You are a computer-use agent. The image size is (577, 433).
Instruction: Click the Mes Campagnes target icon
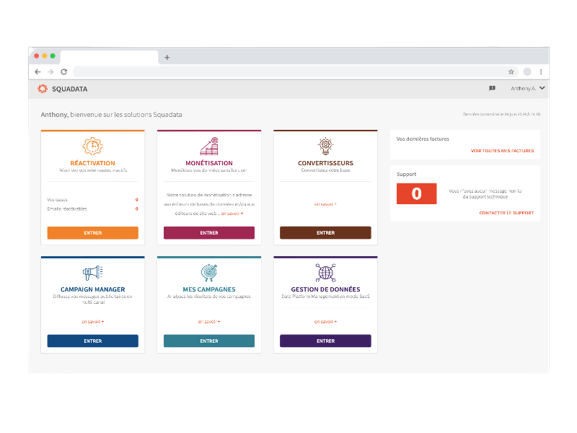click(209, 273)
